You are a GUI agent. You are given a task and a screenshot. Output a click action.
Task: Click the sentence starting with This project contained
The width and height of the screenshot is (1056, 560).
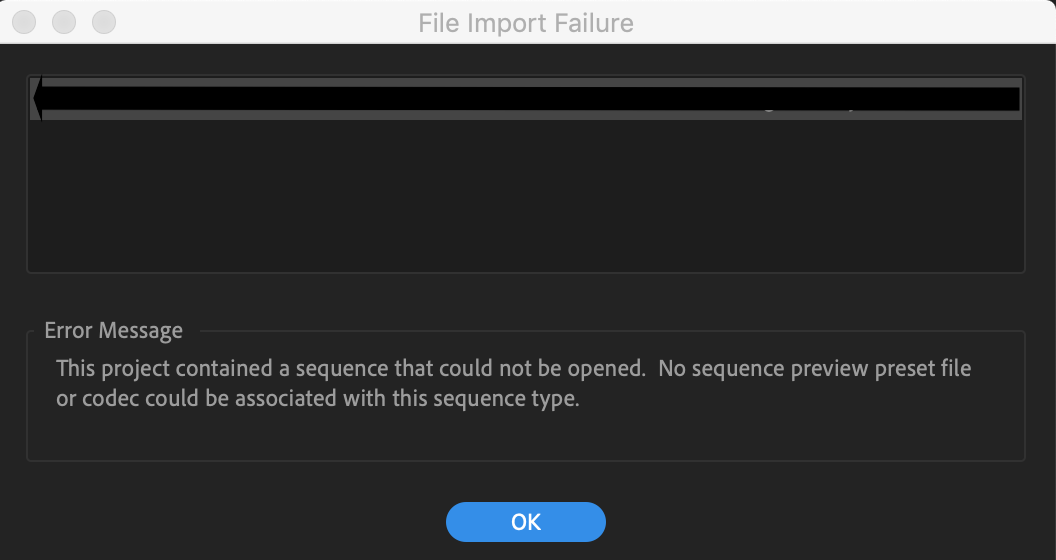tap(351, 368)
